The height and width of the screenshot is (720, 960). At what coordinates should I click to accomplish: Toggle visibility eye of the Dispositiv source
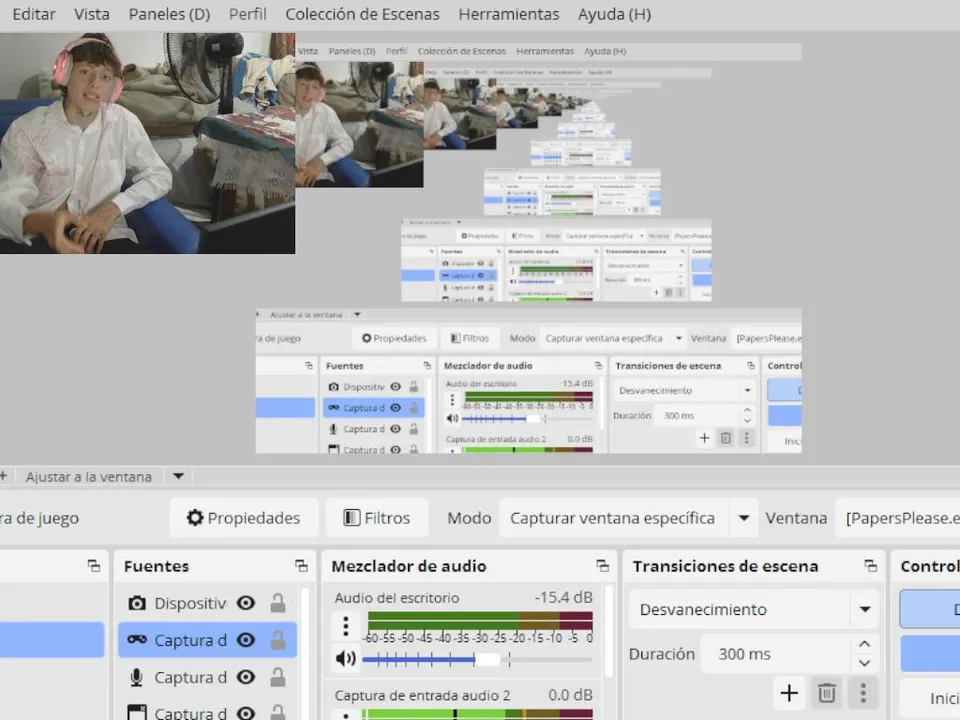pos(246,604)
